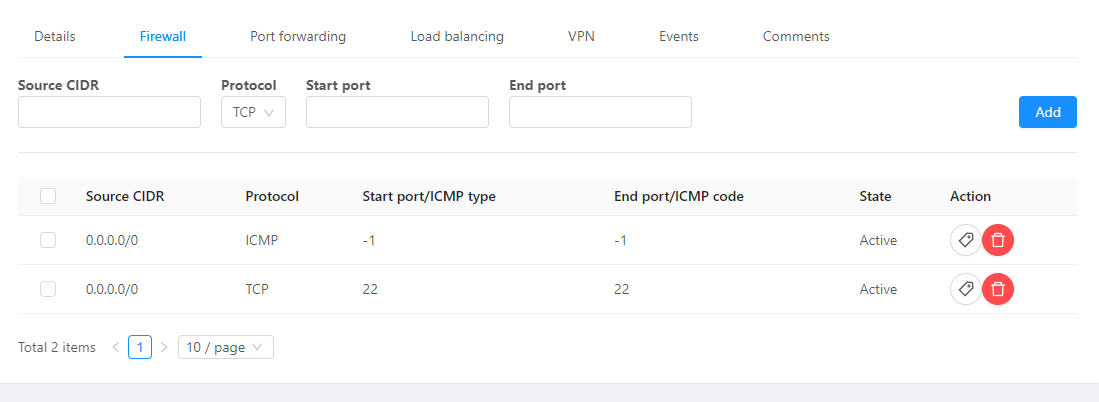The width and height of the screenshot is (1099, 402).
Task: Focus the Start port input field
Action: (397, 112)
